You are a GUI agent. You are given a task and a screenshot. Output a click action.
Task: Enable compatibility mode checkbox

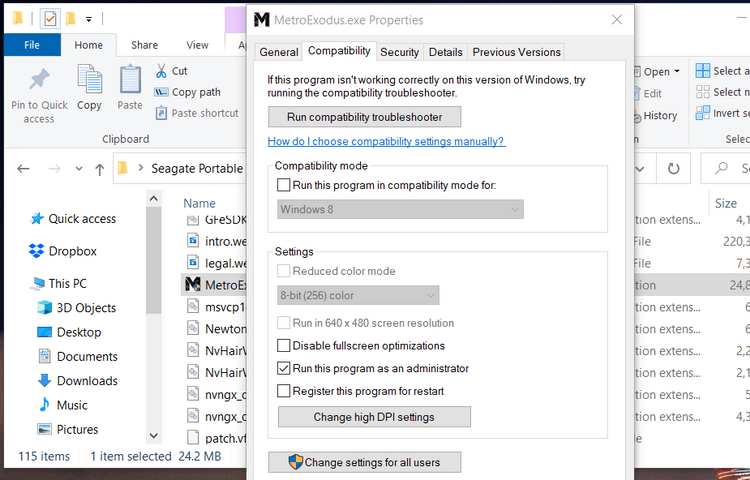[x=284, y=185]
